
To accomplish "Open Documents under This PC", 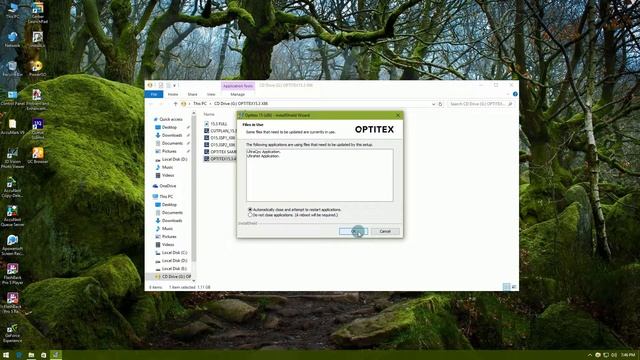I will pyautogui.click(x=172, y=213).
